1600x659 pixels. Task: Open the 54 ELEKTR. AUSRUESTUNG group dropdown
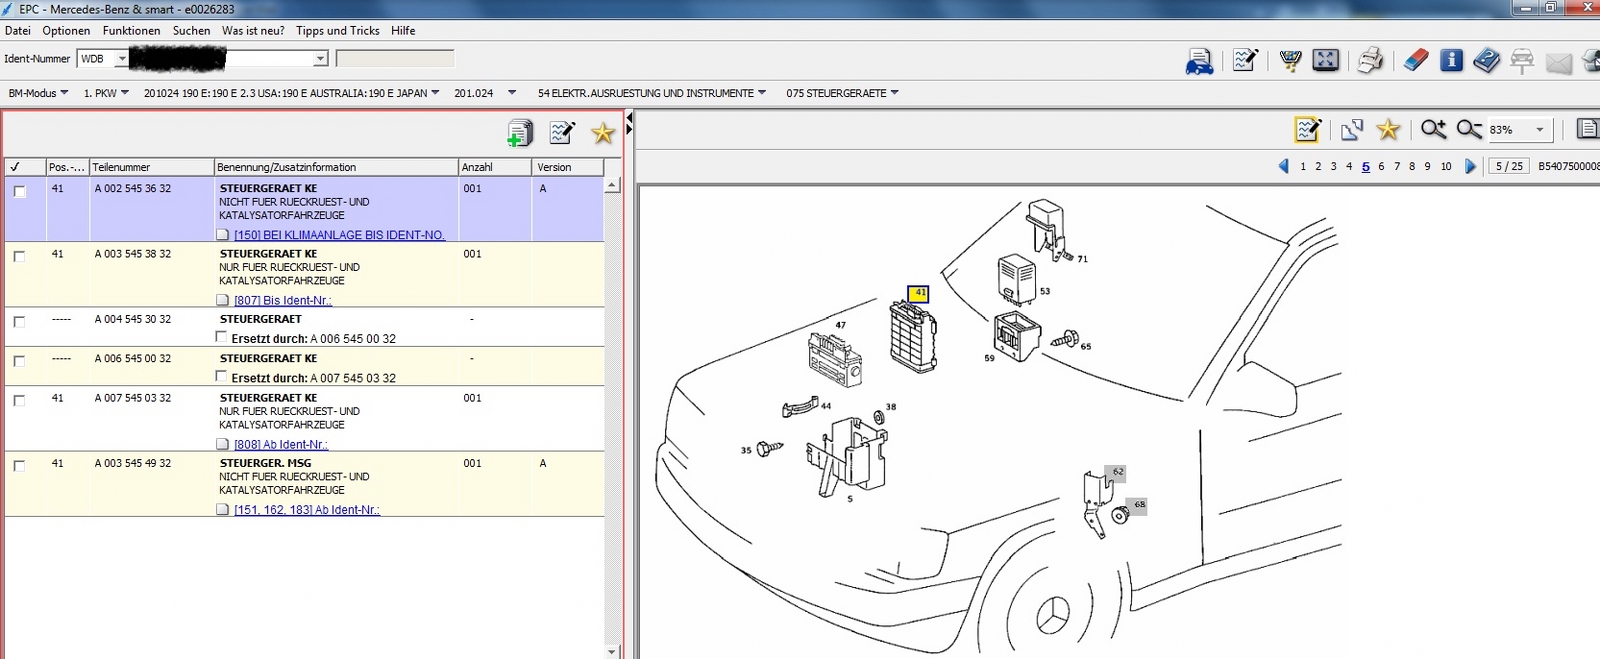click(652, 93)
